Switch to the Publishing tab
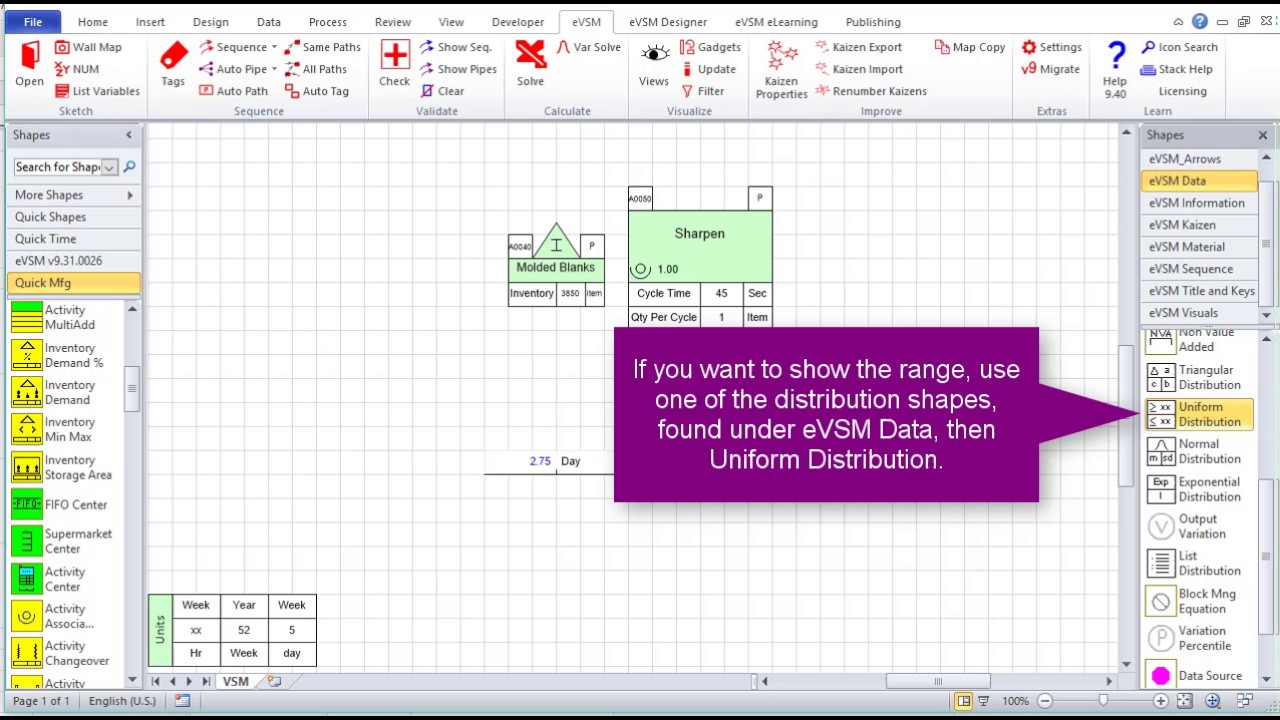This screenshot has height=720, width=1280. pyautogui.click(x=873, y=22)
